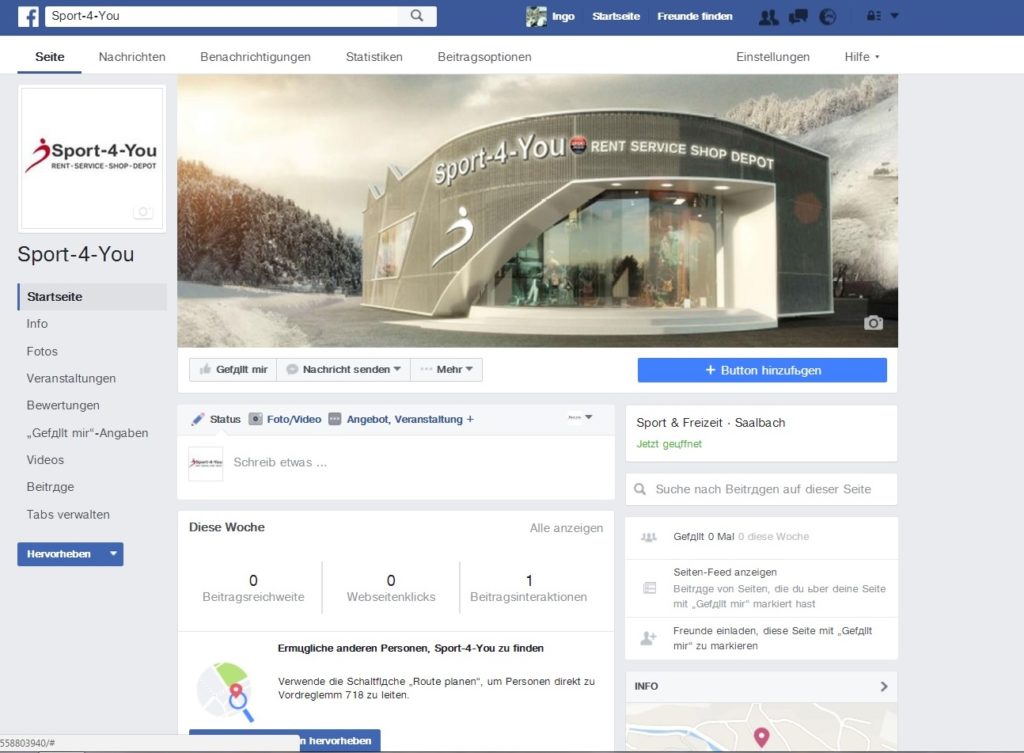Image resolution: width=1024 pixels, height=753 pixels.
Task: Click Beitragsinteraktionen statistic
Action: pyautogui.click(x=528, y=588)
